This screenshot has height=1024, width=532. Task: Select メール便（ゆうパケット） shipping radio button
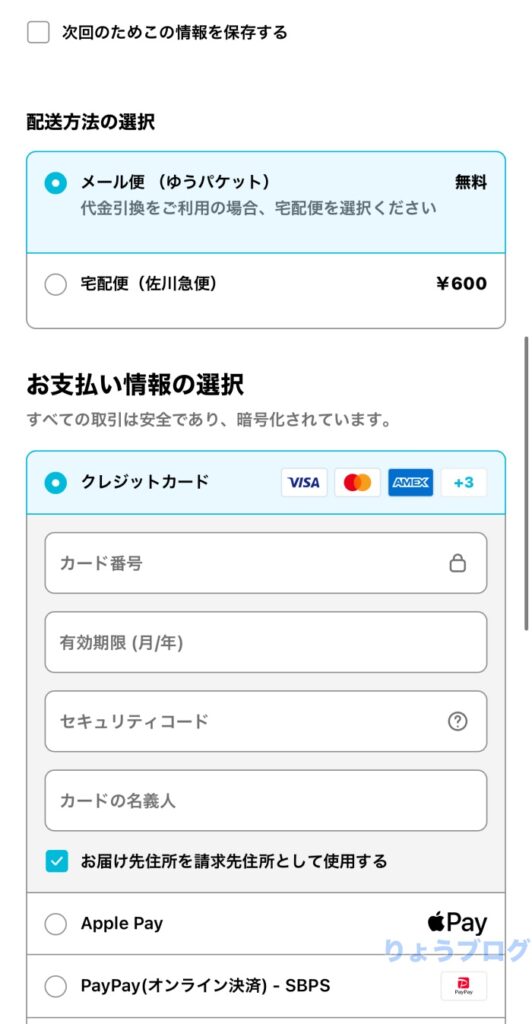pos(55,183)
